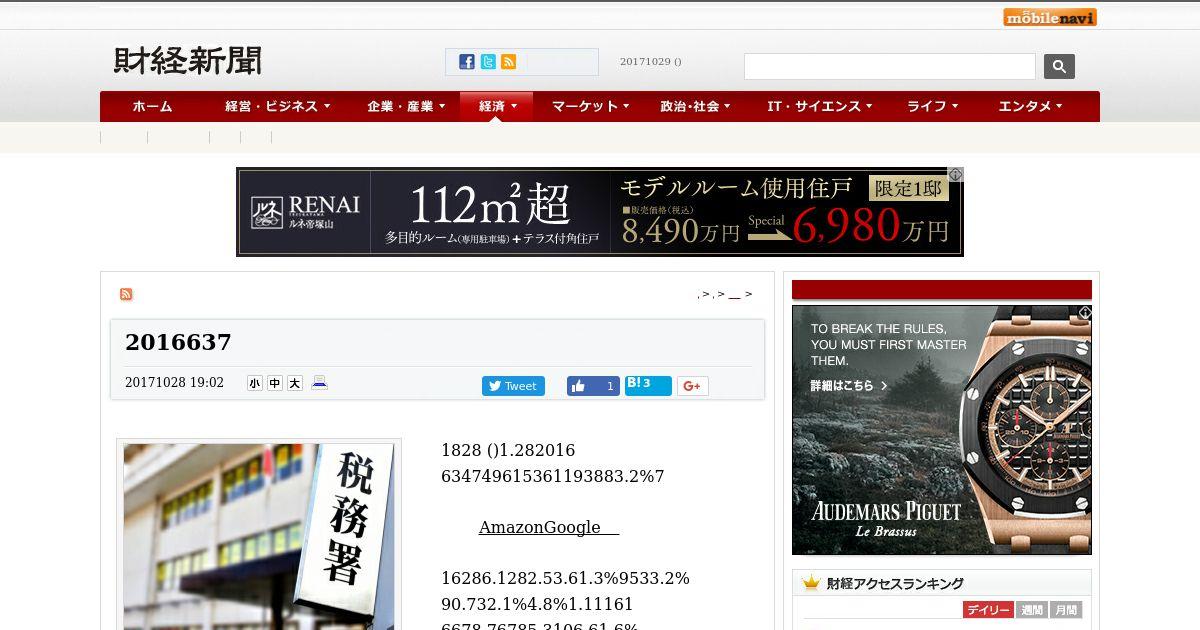
Task: Click the orange RSS icon above article
Action: (x=126, y=294)
